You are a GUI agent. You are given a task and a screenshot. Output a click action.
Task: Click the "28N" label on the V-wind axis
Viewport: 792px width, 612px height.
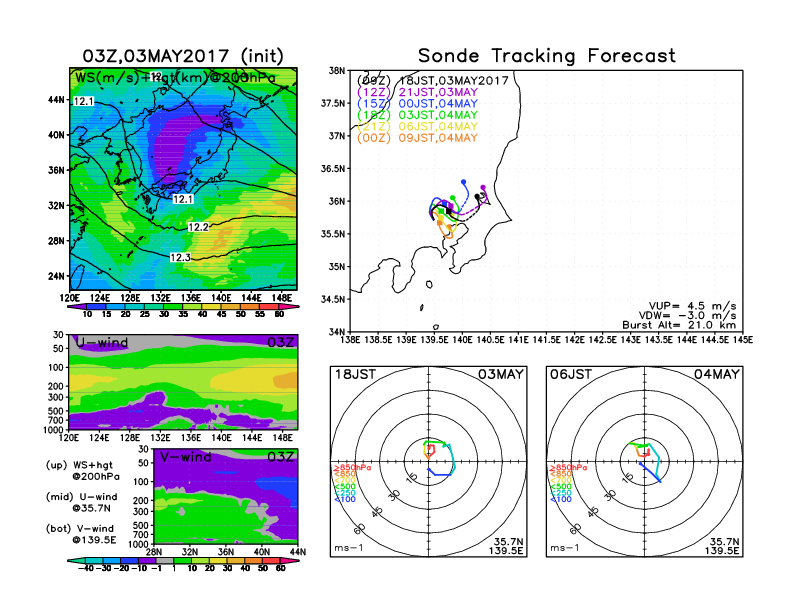(154, 552)
